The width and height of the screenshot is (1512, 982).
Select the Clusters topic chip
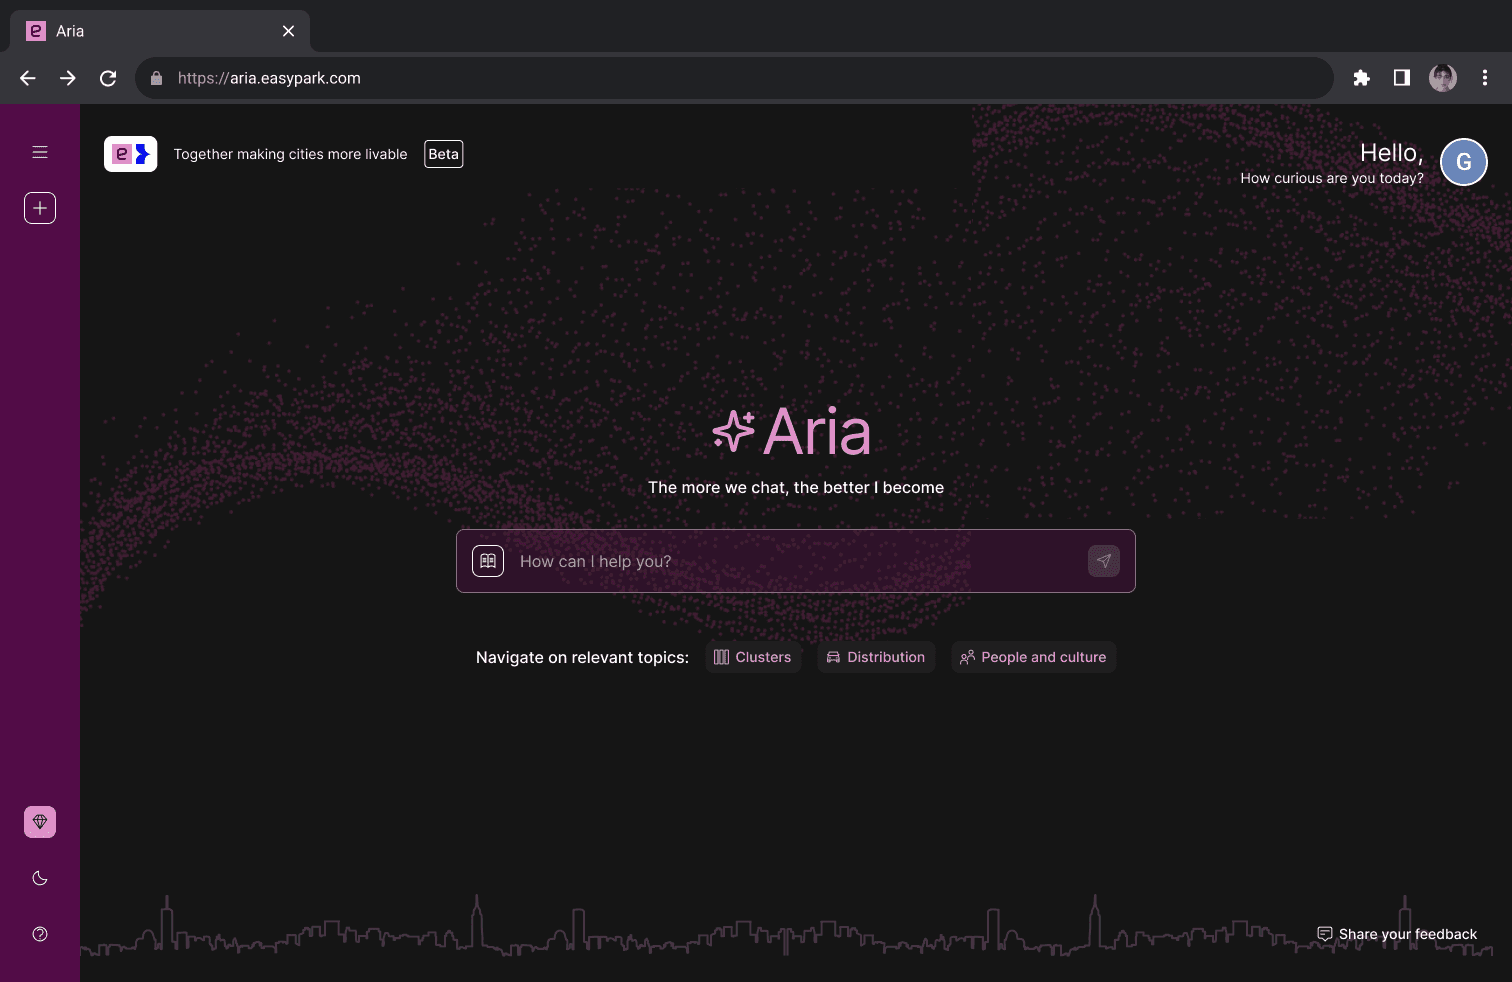click(x=753, y=657)
